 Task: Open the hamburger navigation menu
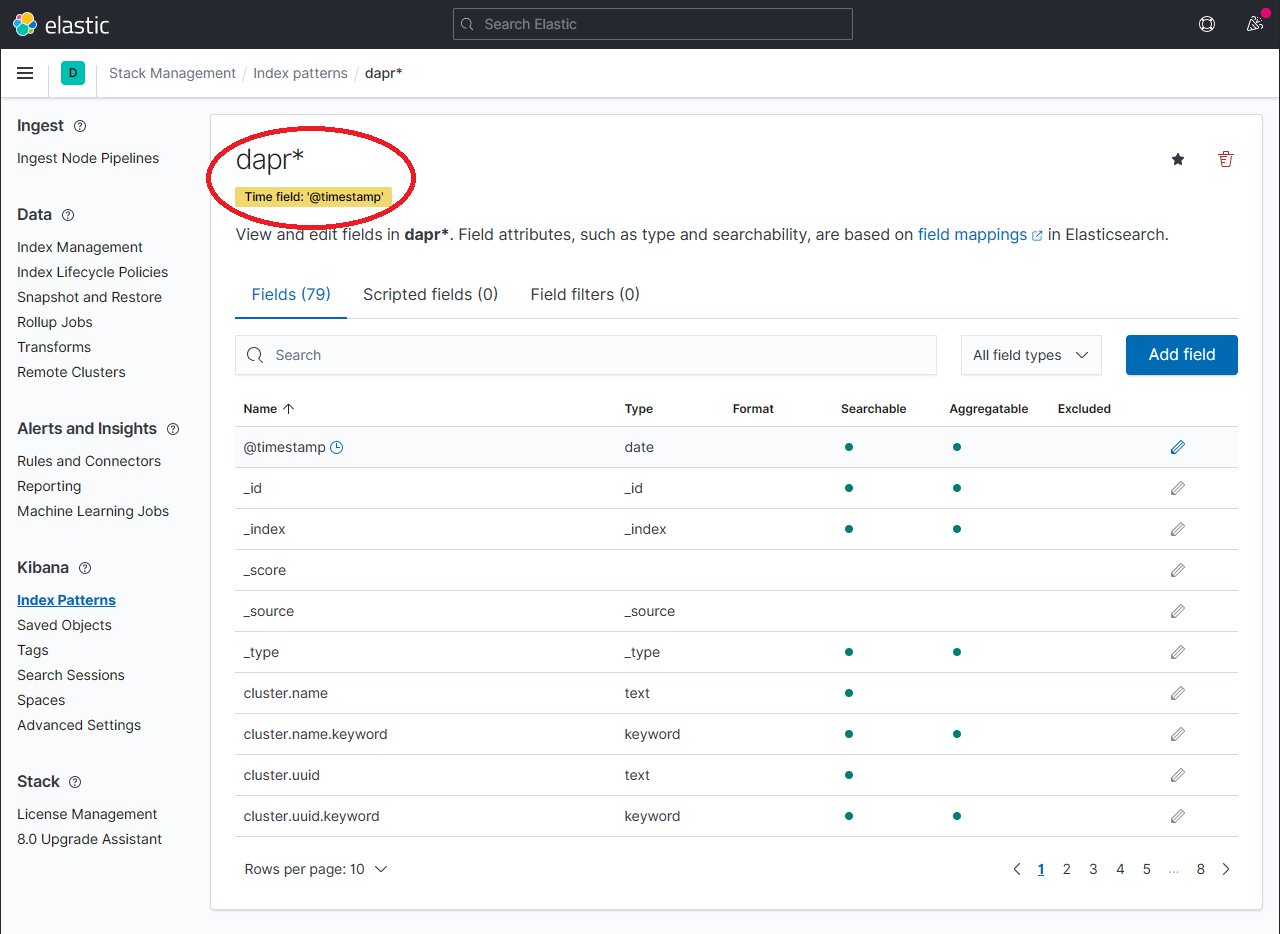click(25, 72)
